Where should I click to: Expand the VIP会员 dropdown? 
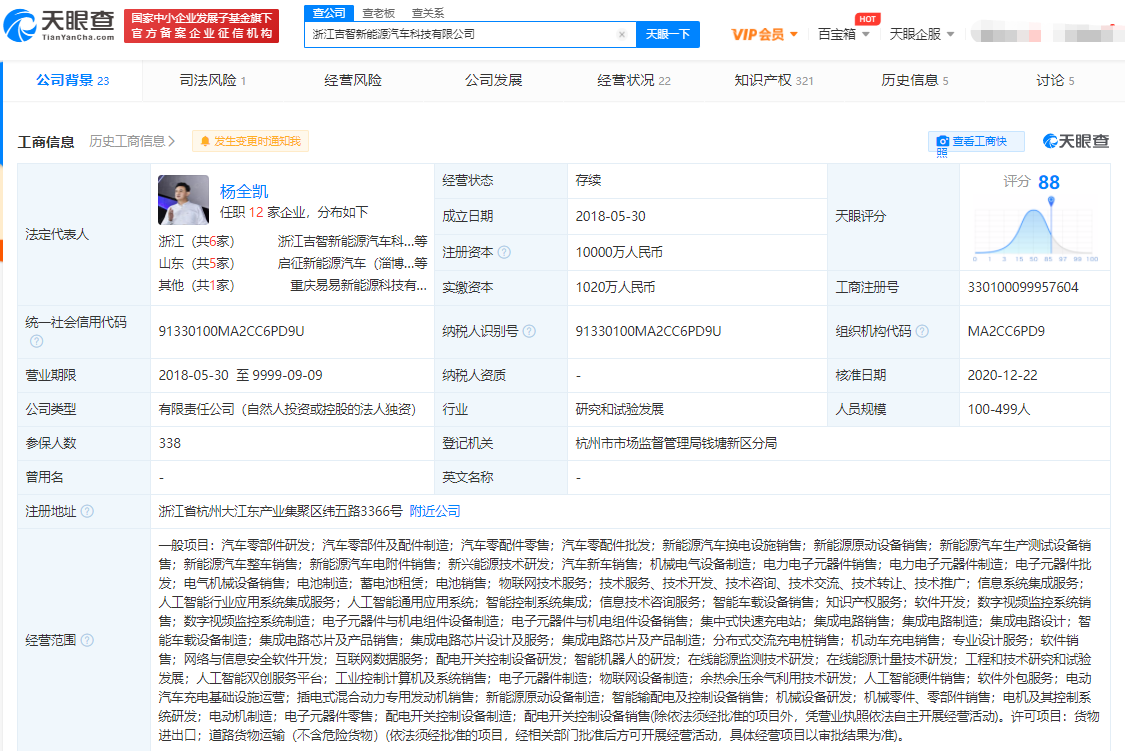tap(794, 34)
